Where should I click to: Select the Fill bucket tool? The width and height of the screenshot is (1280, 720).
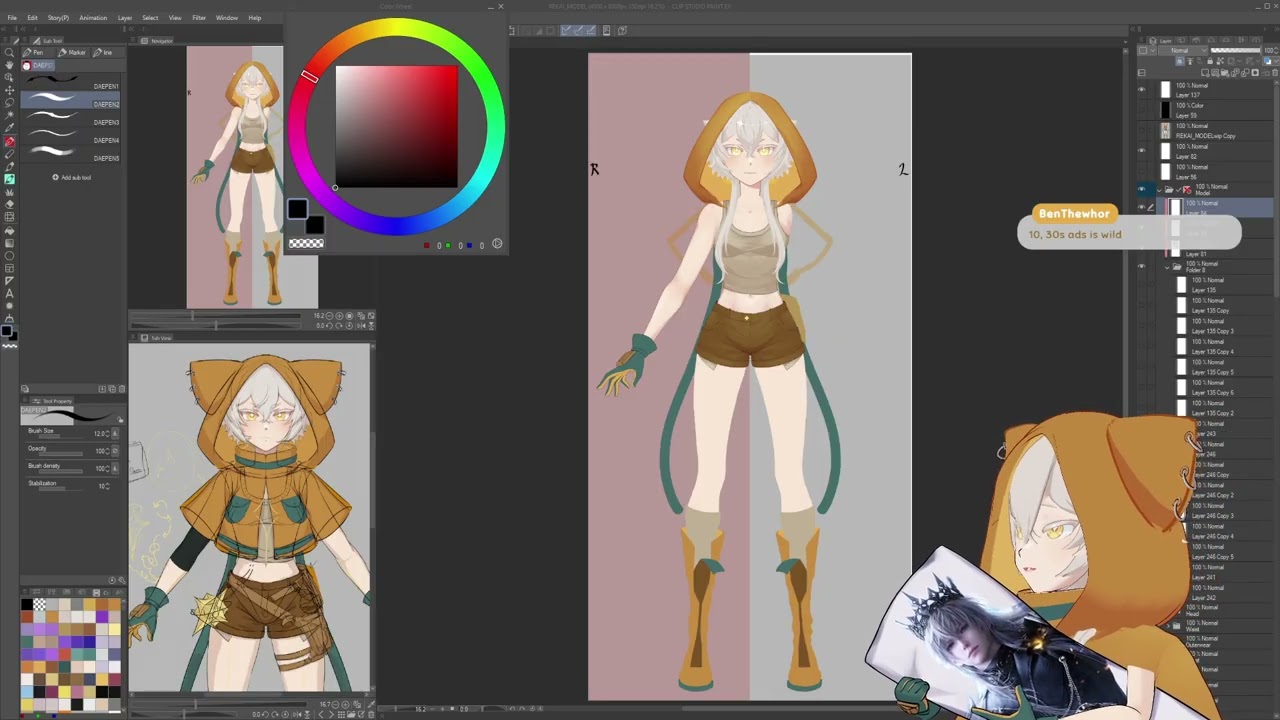[9, 231]
